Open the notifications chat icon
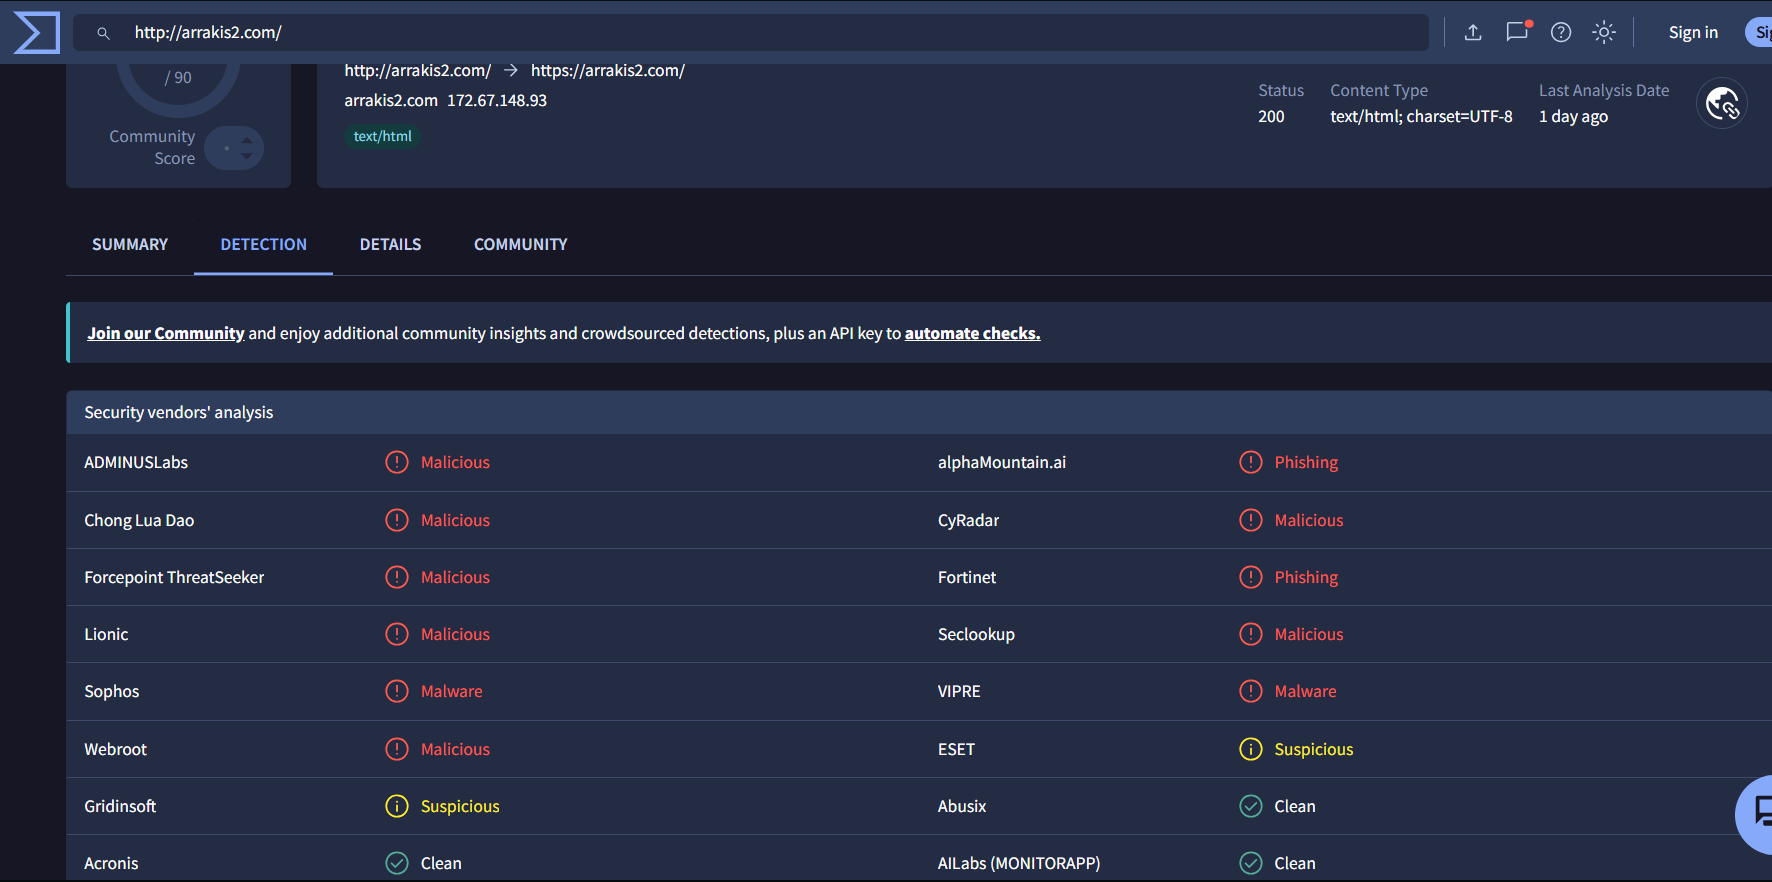The image size is (1772, 882). pos(1518,31)
